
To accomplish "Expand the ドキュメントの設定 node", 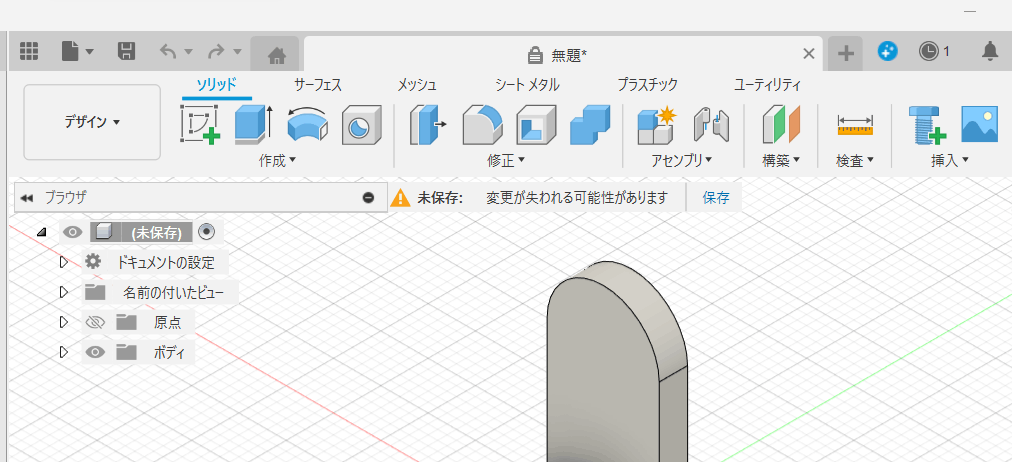I will pos(63,261).
